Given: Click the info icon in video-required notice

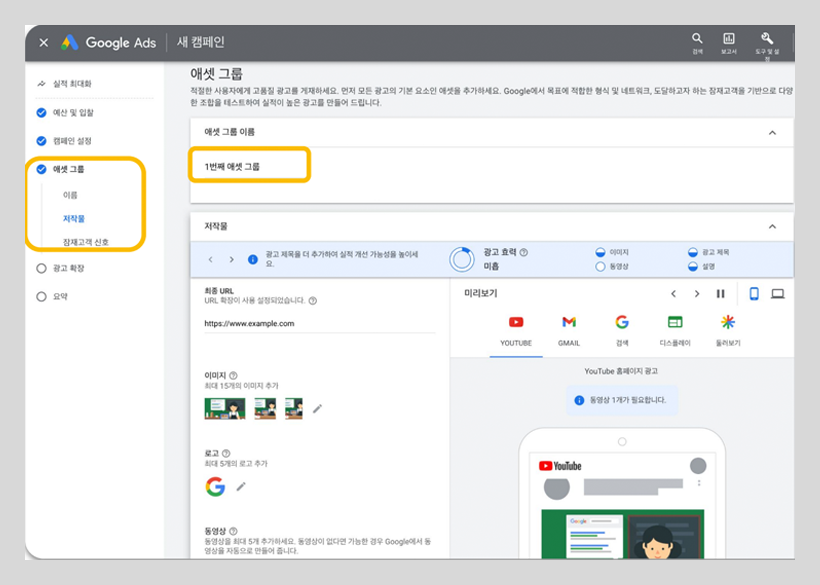Looking at the screenshot, I should coord(579,400).
